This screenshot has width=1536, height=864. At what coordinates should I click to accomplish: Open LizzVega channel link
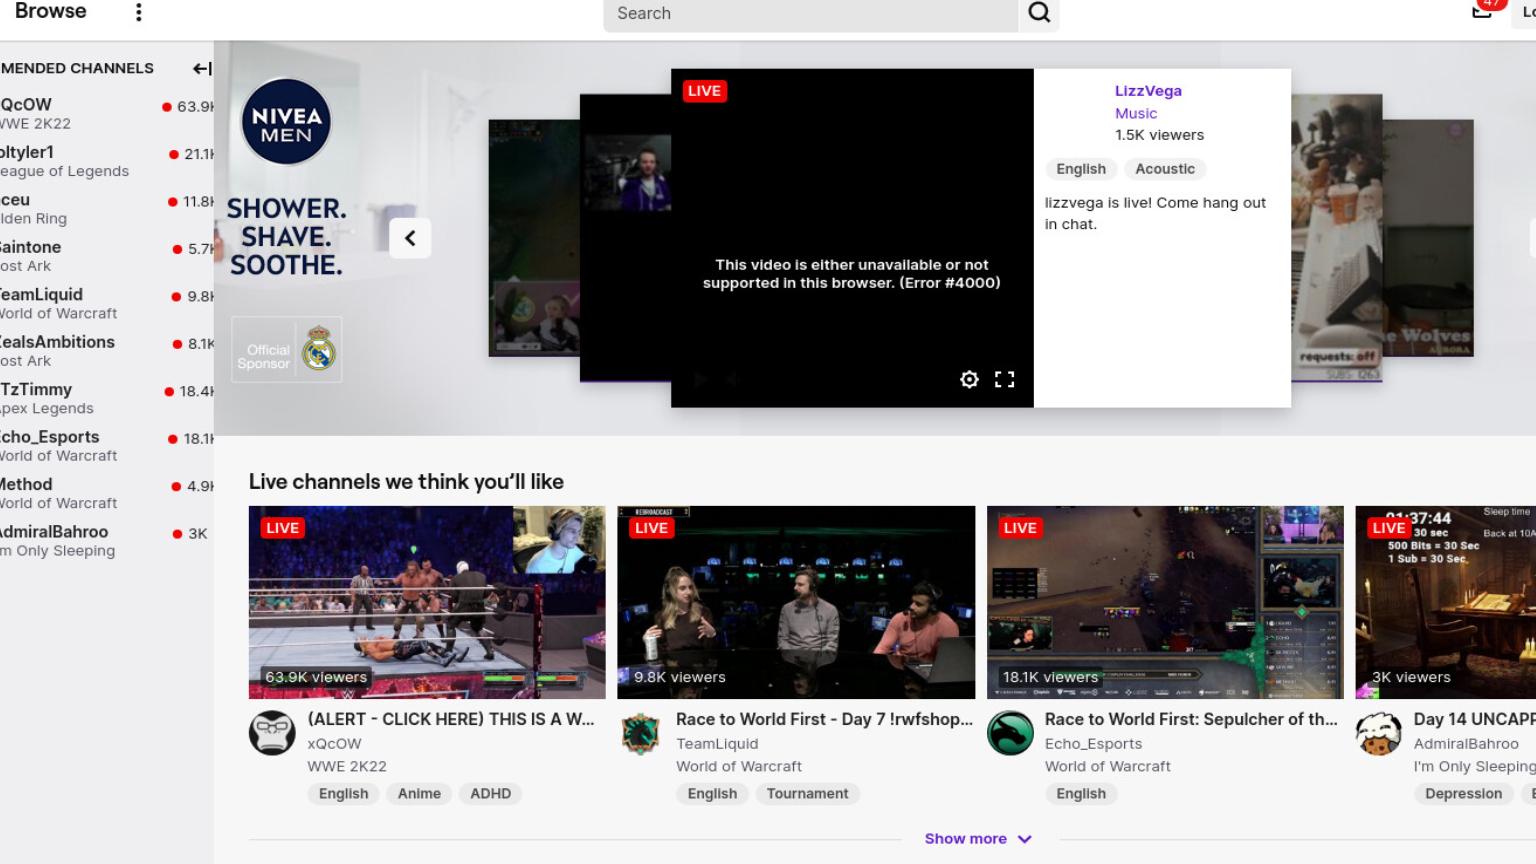pyautogui.click(x=1148, y=90)
